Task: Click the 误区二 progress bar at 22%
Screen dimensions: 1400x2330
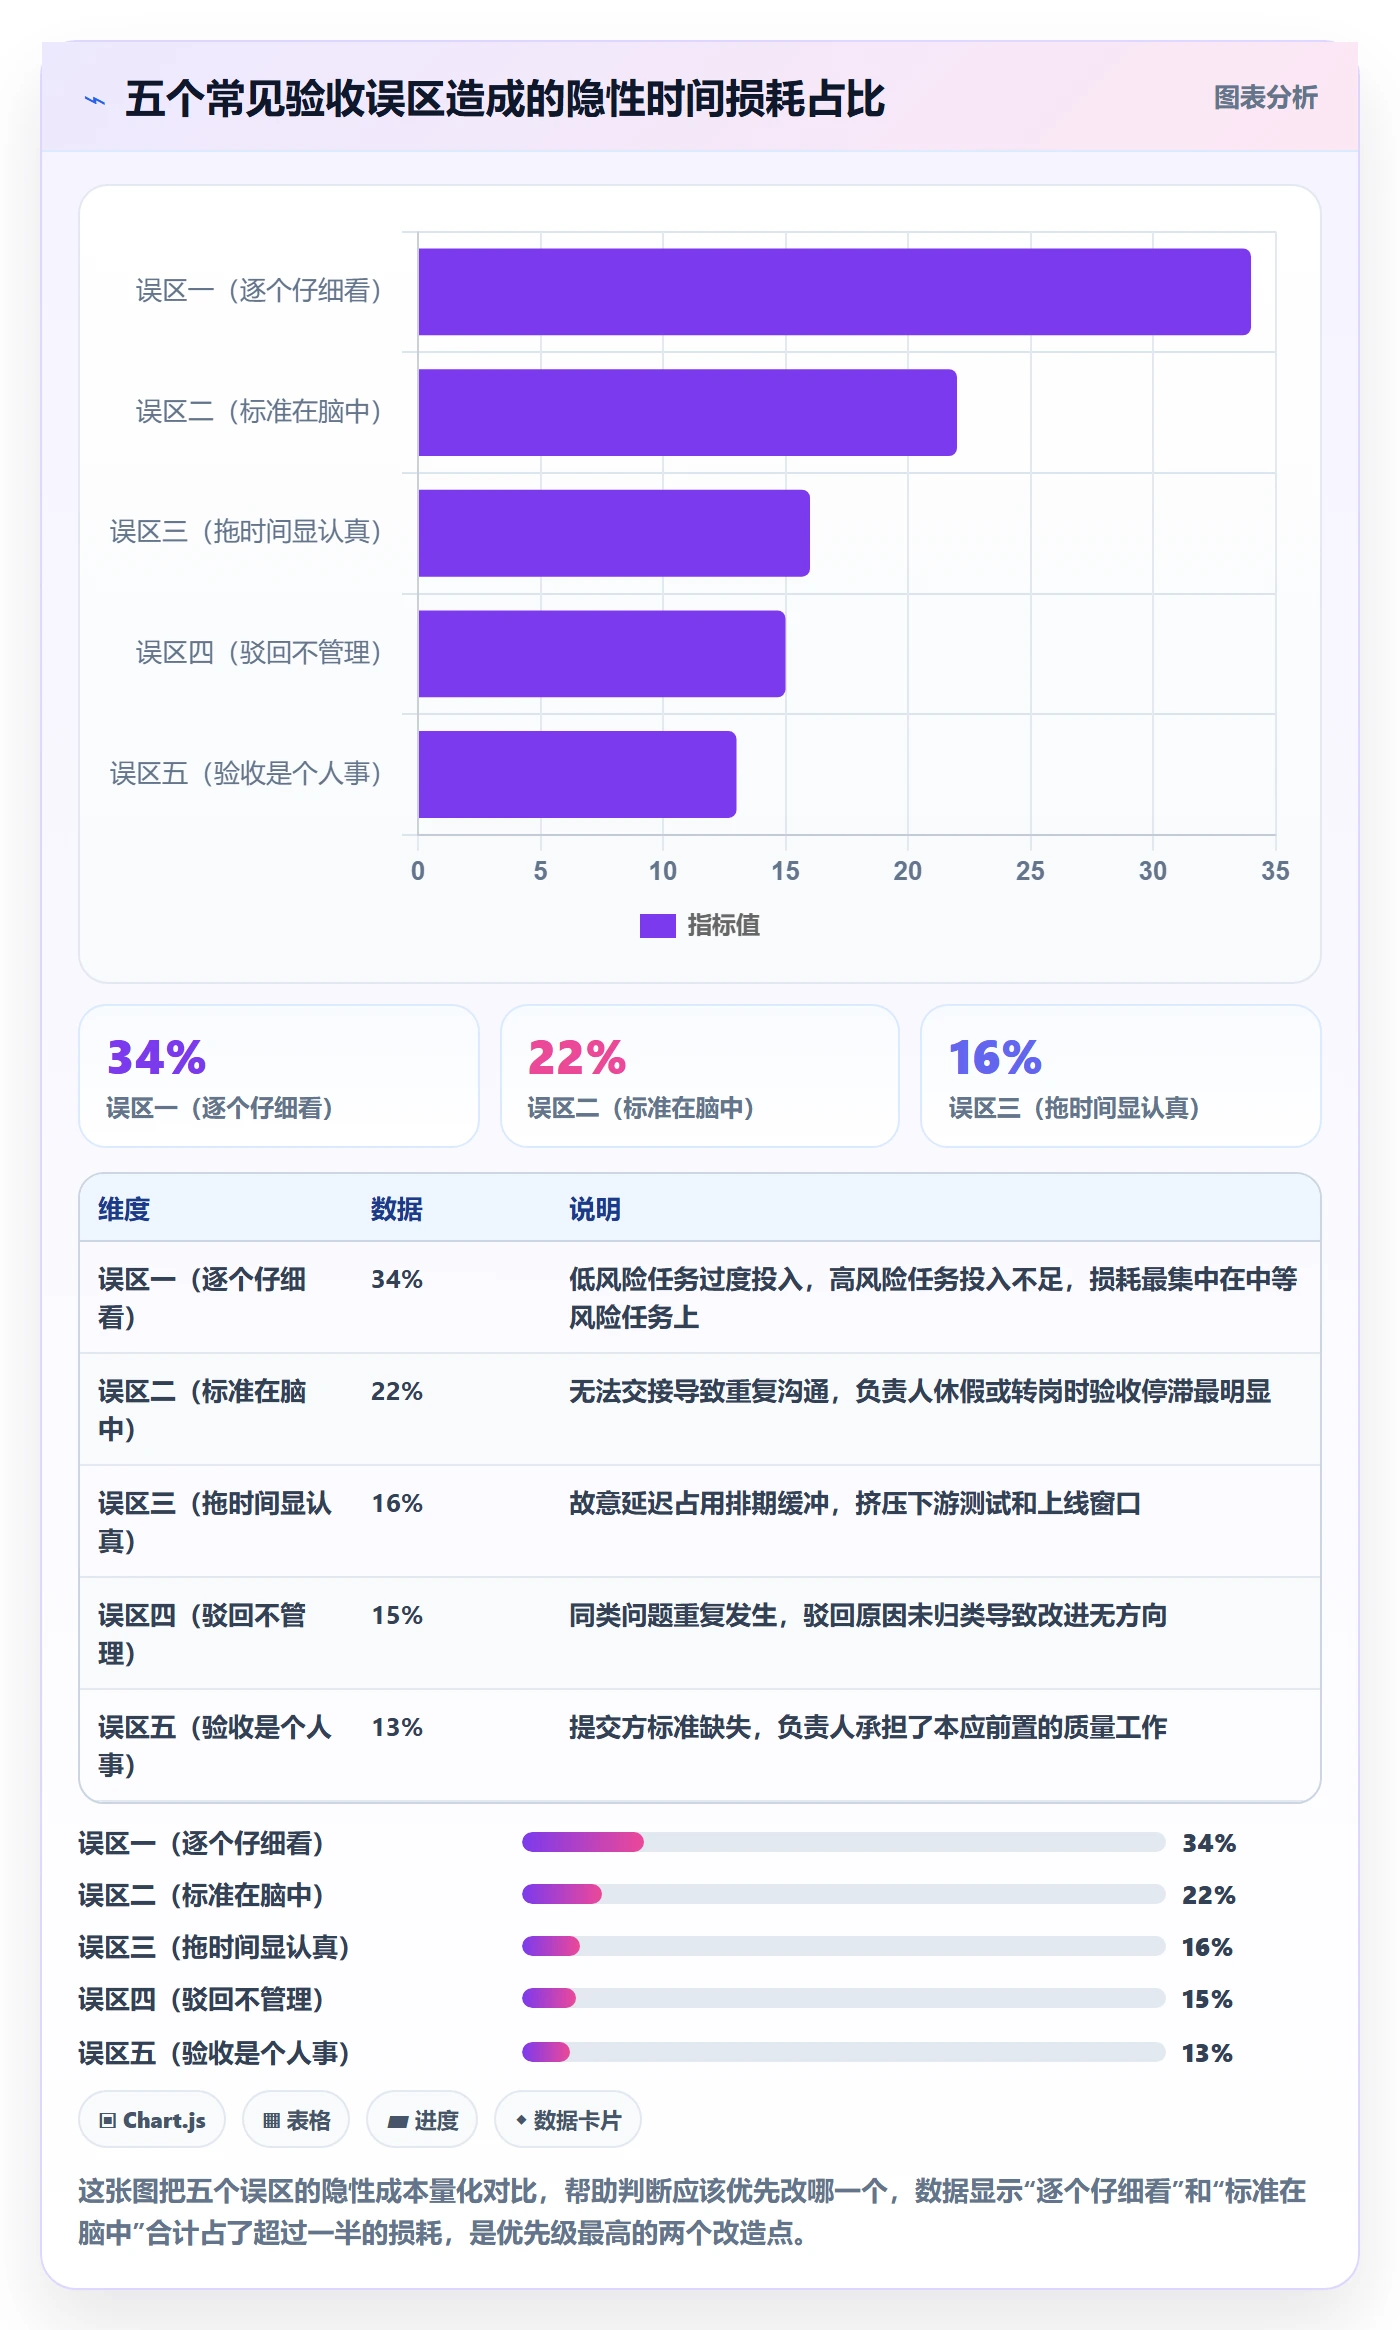Action: pyautogui.click(x=843, y=1894)
